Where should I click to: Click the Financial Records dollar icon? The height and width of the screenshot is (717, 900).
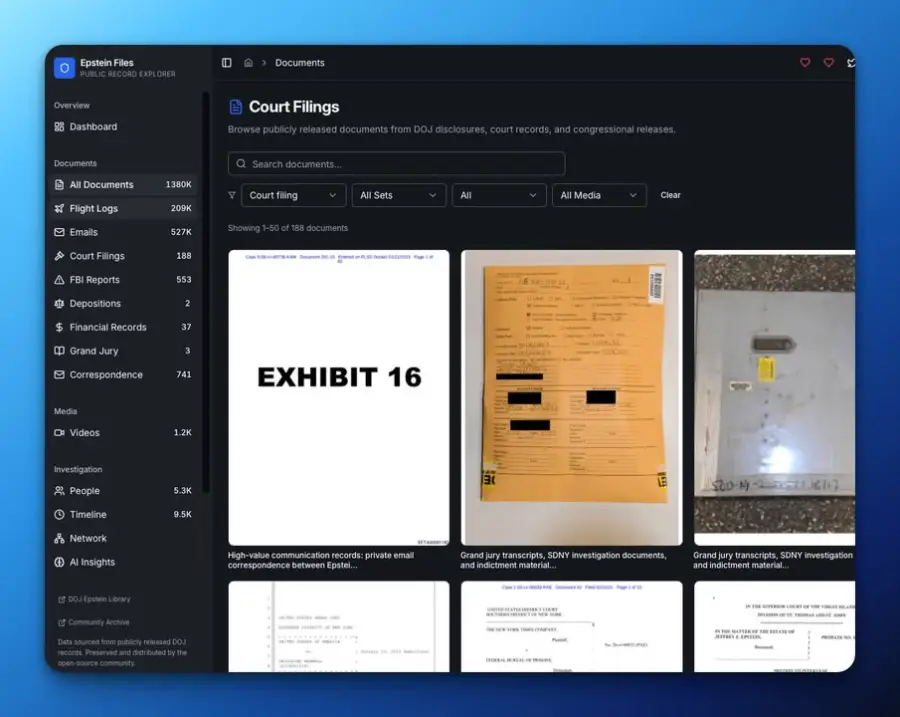pyautogui.click(x=59, y=327)
